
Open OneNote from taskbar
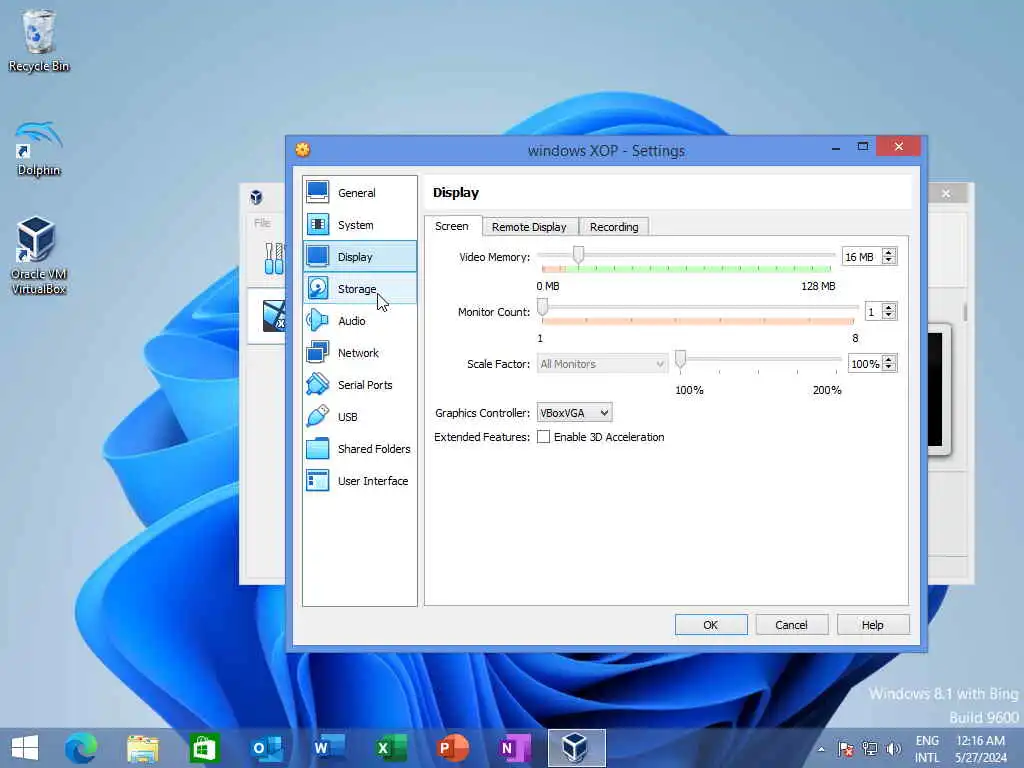pos(515,748)
